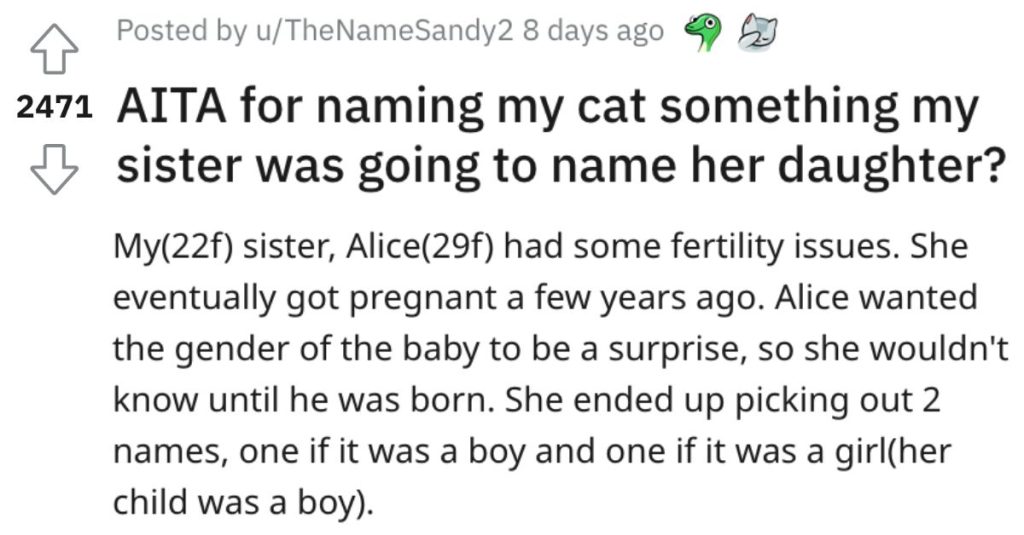Click 'know until he was born' text
The width and height of the screenshot is (1024, 535).
click(303, 400)
